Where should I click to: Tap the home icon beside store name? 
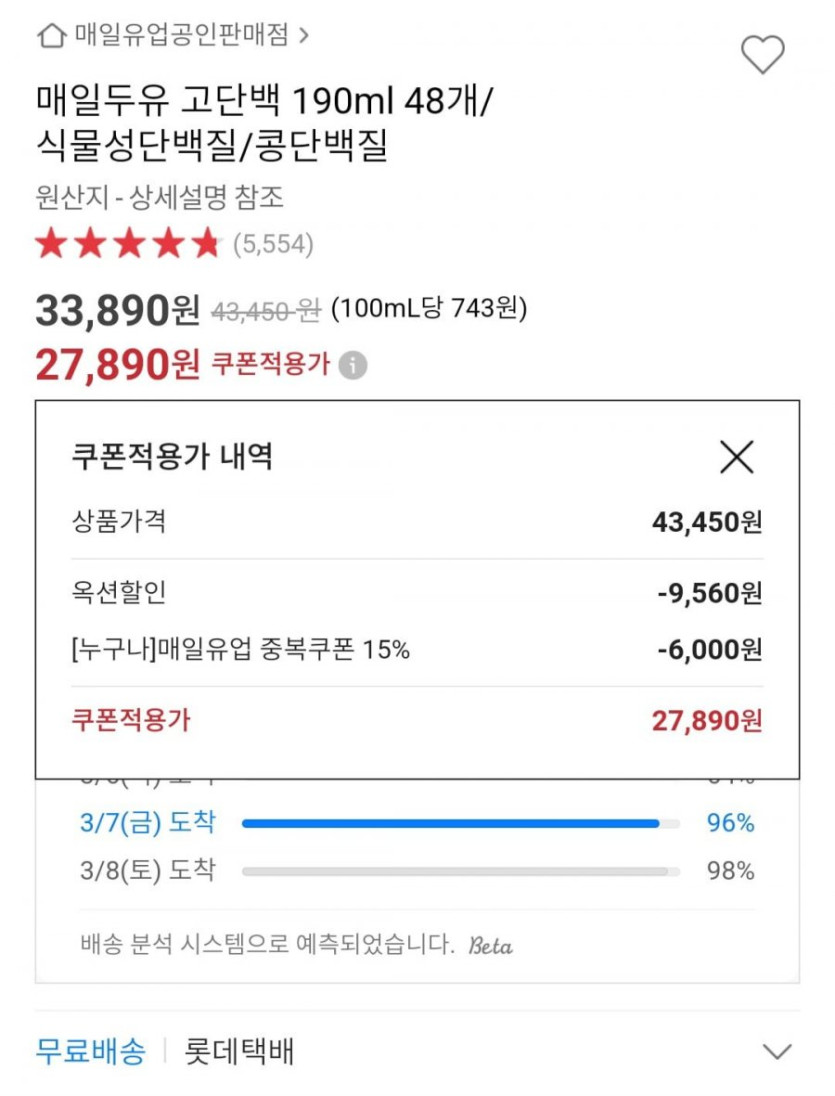(52, 36)
